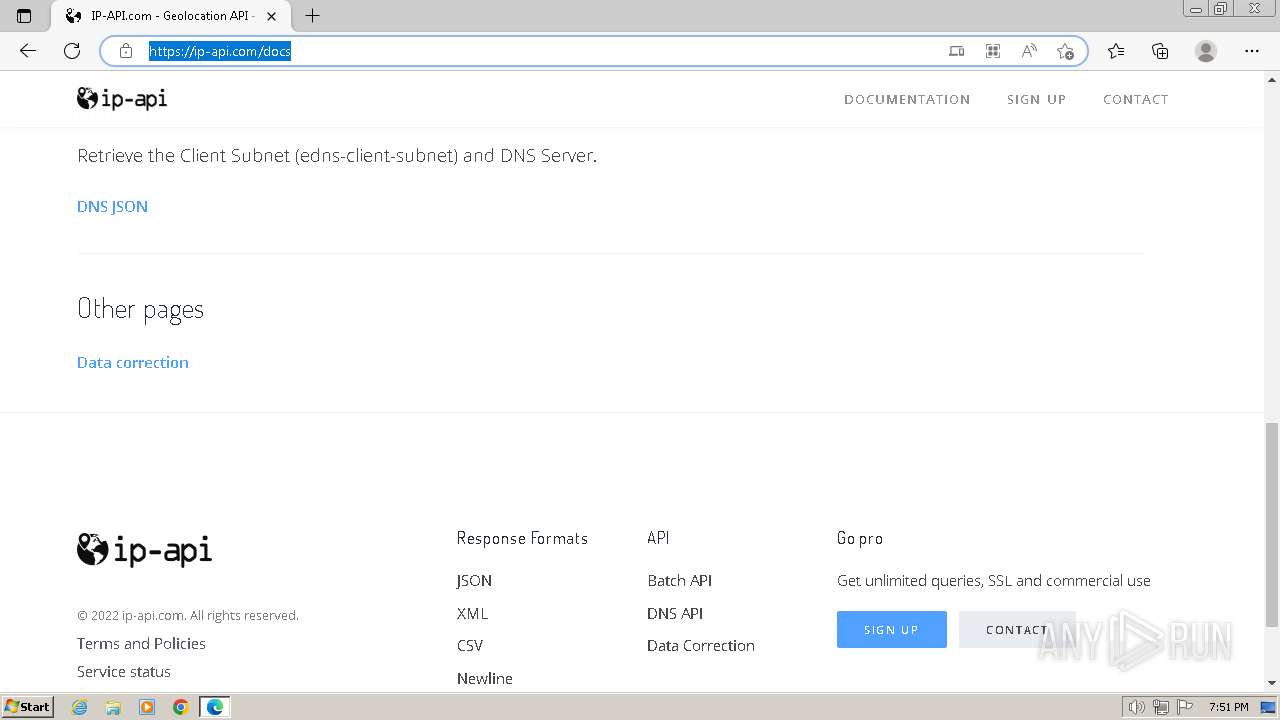Click the grey CONTACT button

(1017, 629)
